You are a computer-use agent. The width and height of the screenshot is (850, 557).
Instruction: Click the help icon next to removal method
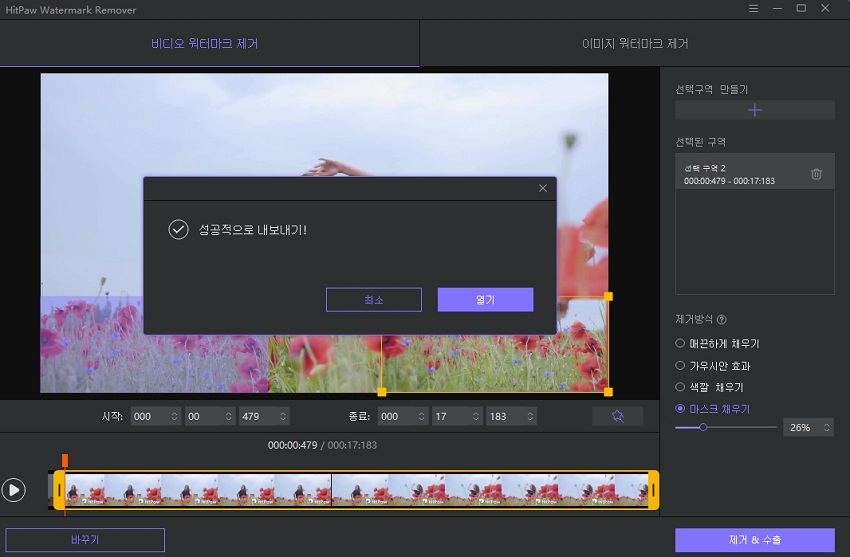click(722, 320)
